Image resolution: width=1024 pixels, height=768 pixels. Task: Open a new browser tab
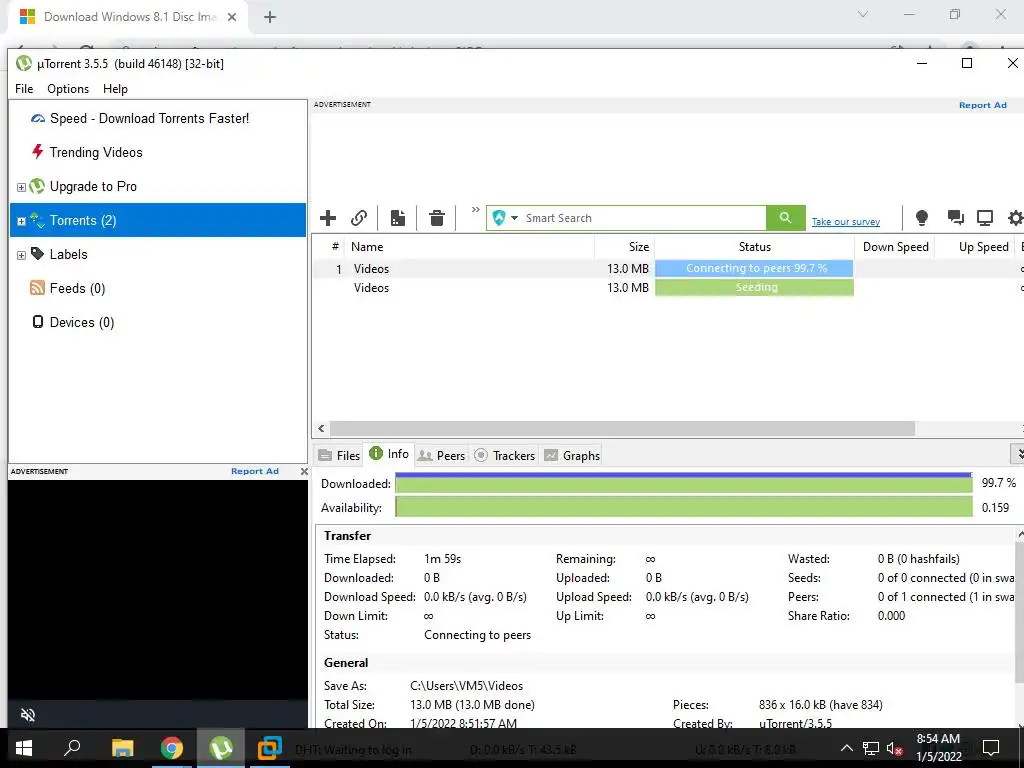tap(270, 17)
